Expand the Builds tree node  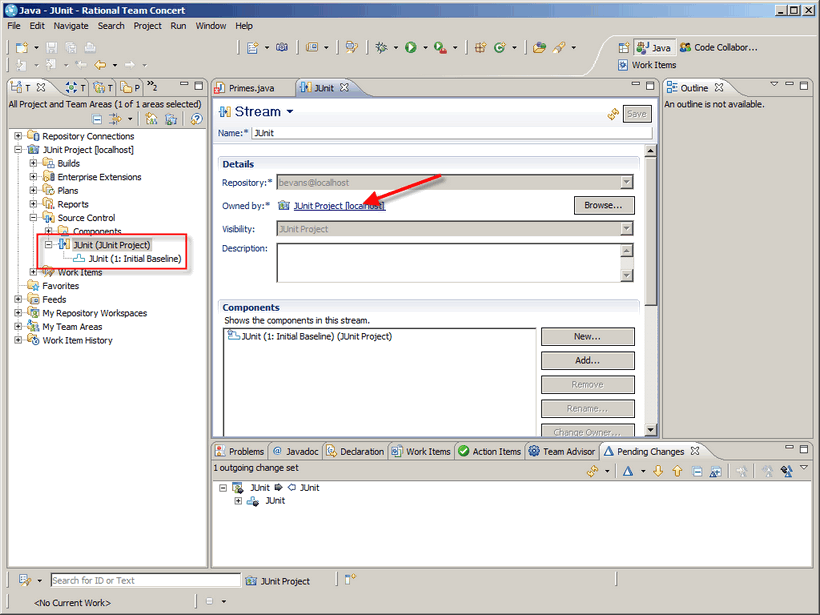(x=33, y=163)
